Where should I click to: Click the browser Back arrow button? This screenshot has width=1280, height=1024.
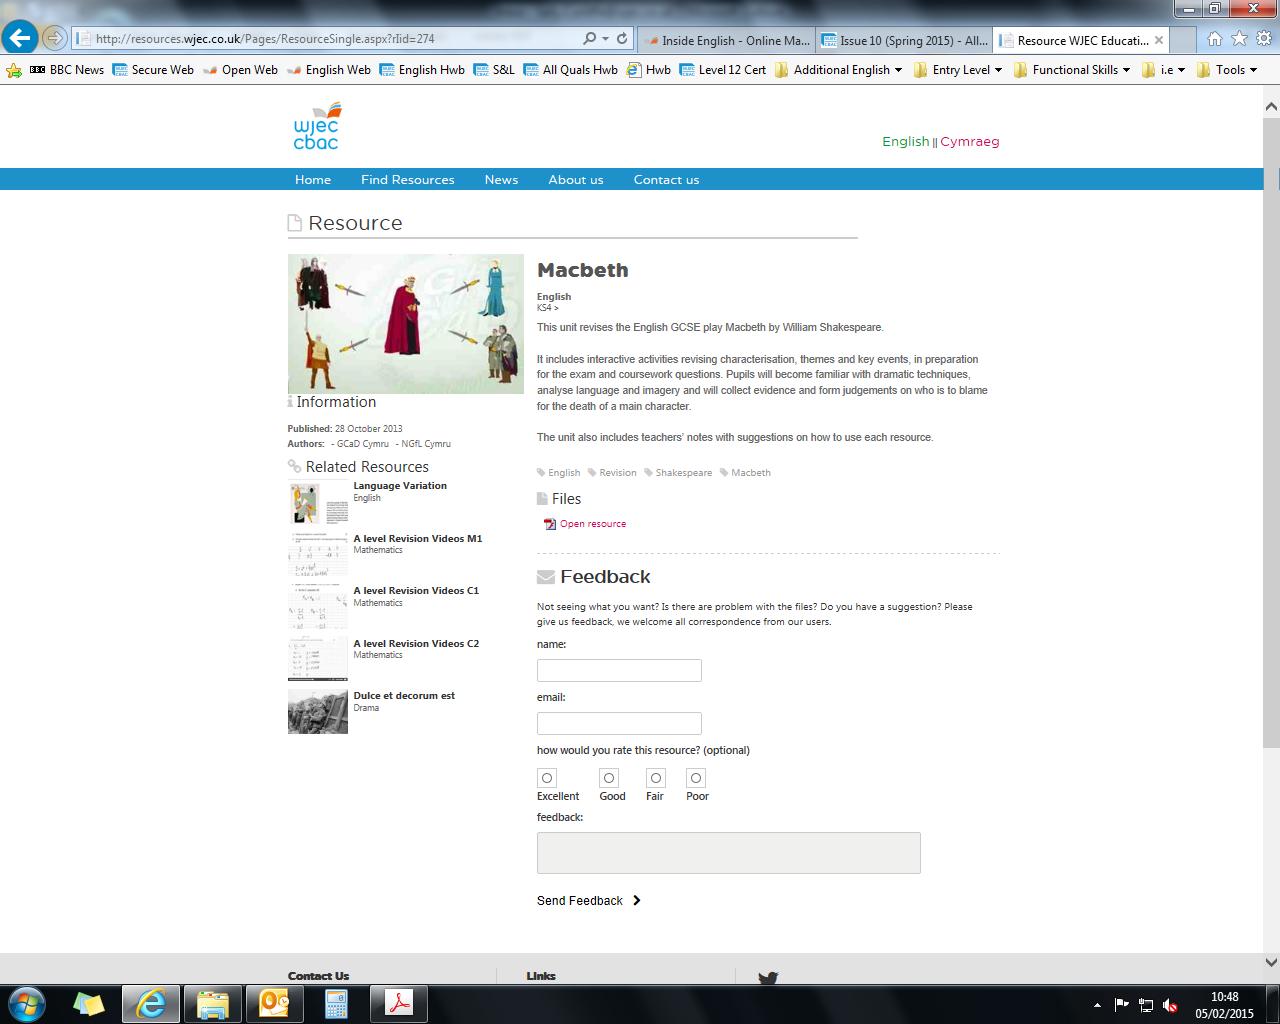19,38
